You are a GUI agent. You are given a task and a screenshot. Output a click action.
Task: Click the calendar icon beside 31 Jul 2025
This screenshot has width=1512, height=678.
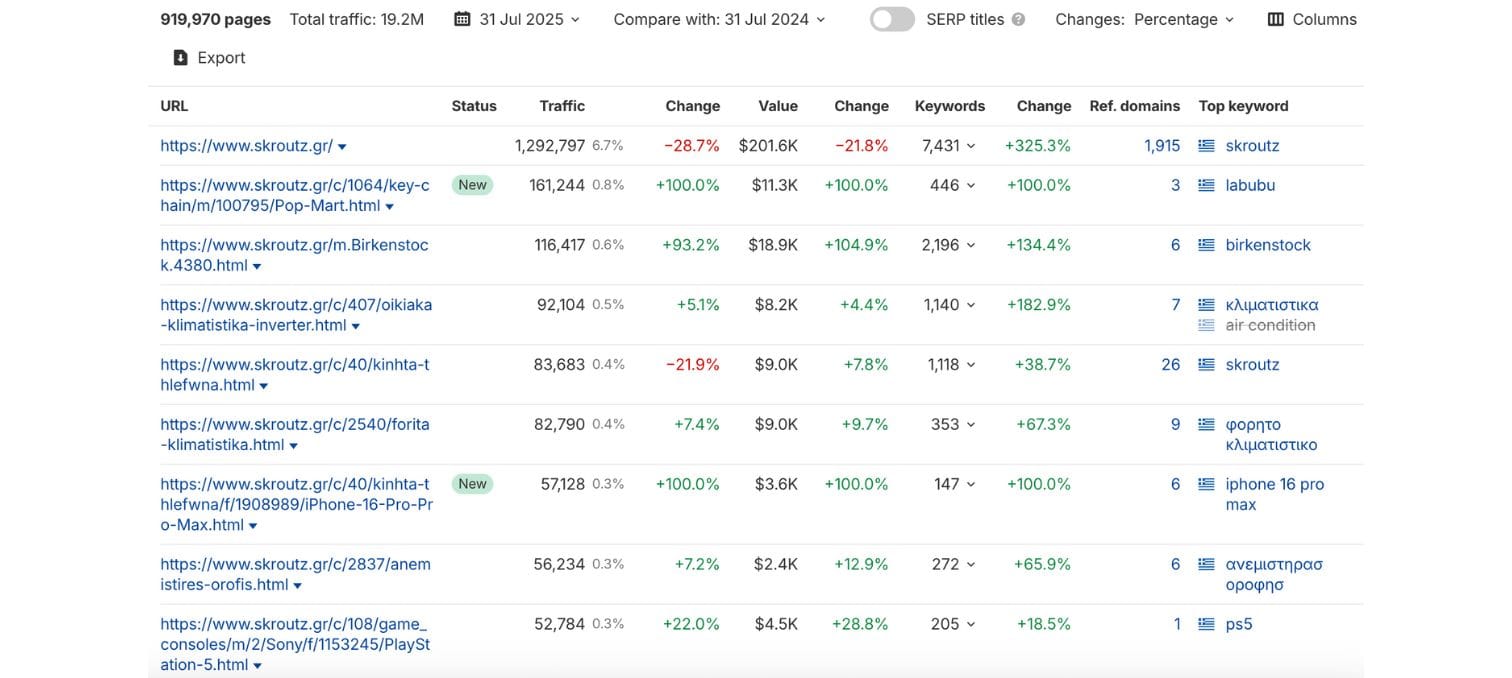[x=462, y=19]
